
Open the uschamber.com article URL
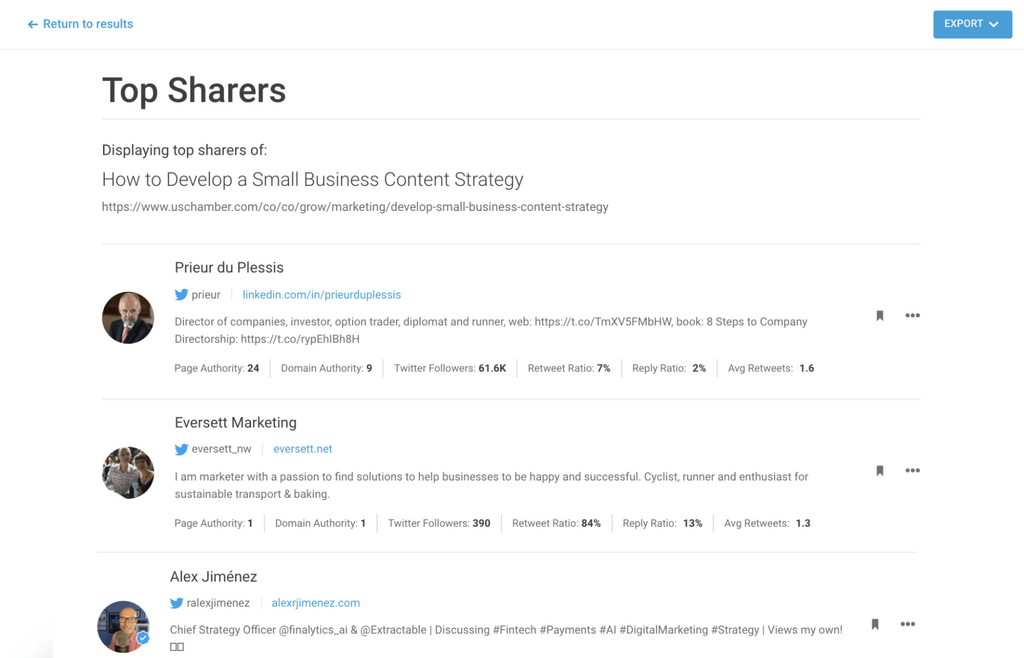pyautogui.click(x=355, y=207)
